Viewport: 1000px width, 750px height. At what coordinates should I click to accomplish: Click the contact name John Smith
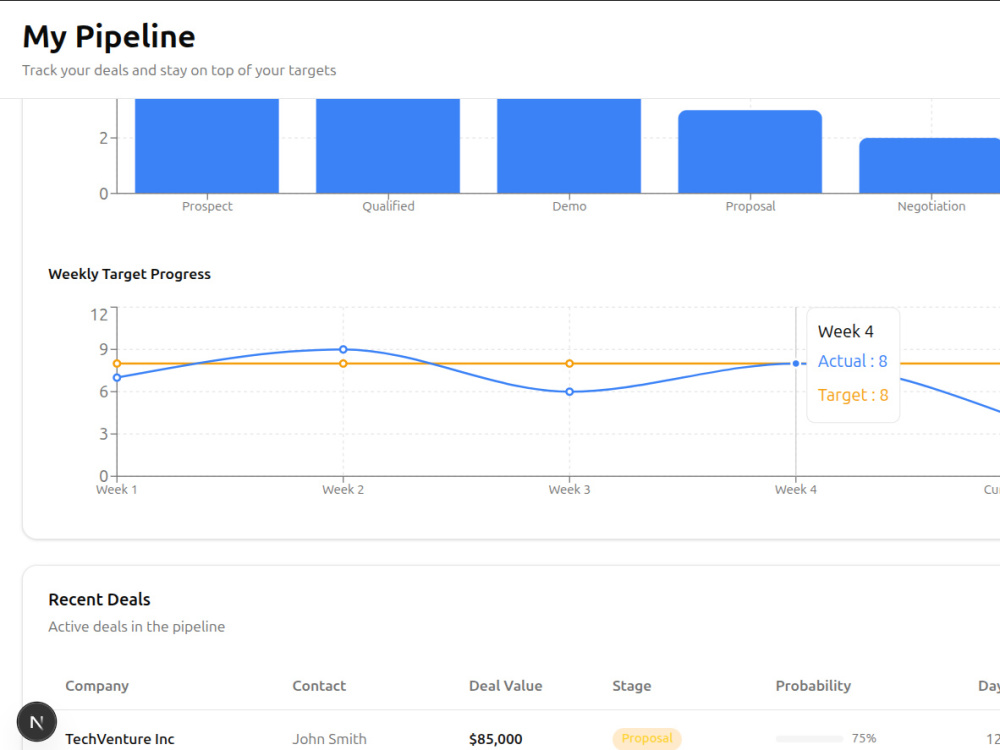pos(329,739)
